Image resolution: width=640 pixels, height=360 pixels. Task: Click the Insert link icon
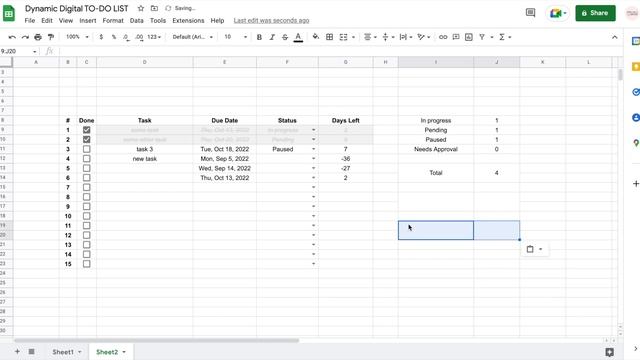443,37
